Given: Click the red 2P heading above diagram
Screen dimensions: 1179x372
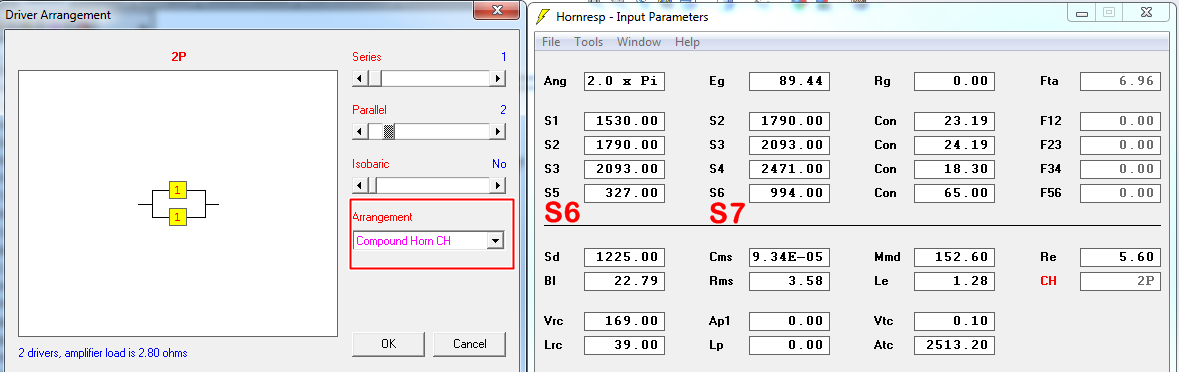Looking at the screenshot, I should (x=178, y=56).
